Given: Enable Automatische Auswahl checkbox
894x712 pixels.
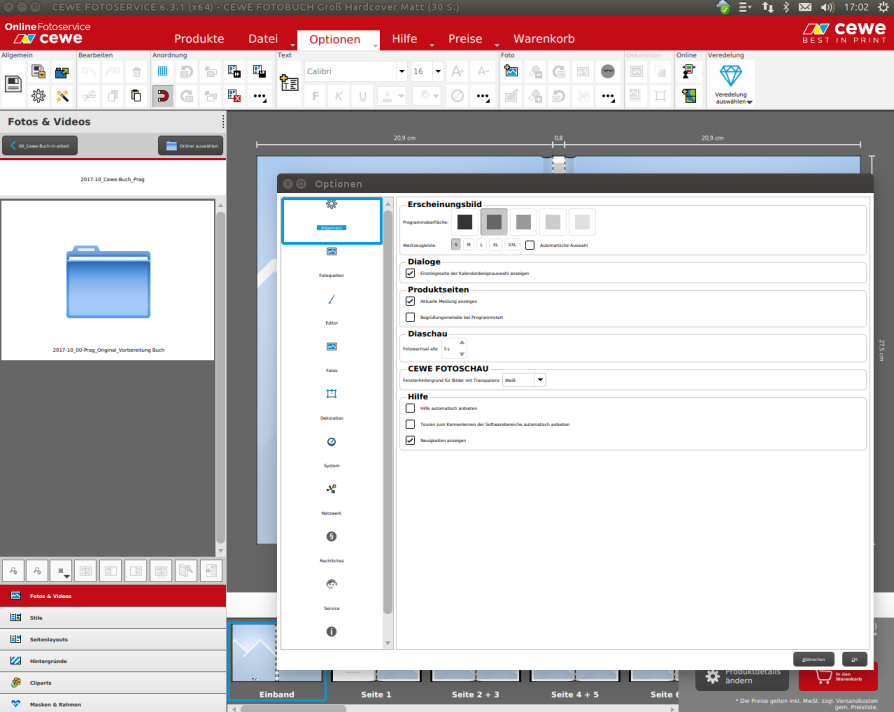Looking at the screenshot, I should pos(530,244).
